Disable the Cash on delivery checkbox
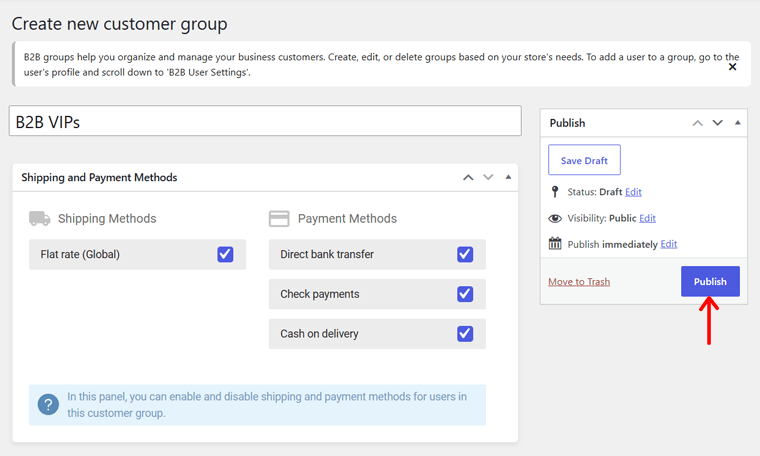 tap(465, 334)
